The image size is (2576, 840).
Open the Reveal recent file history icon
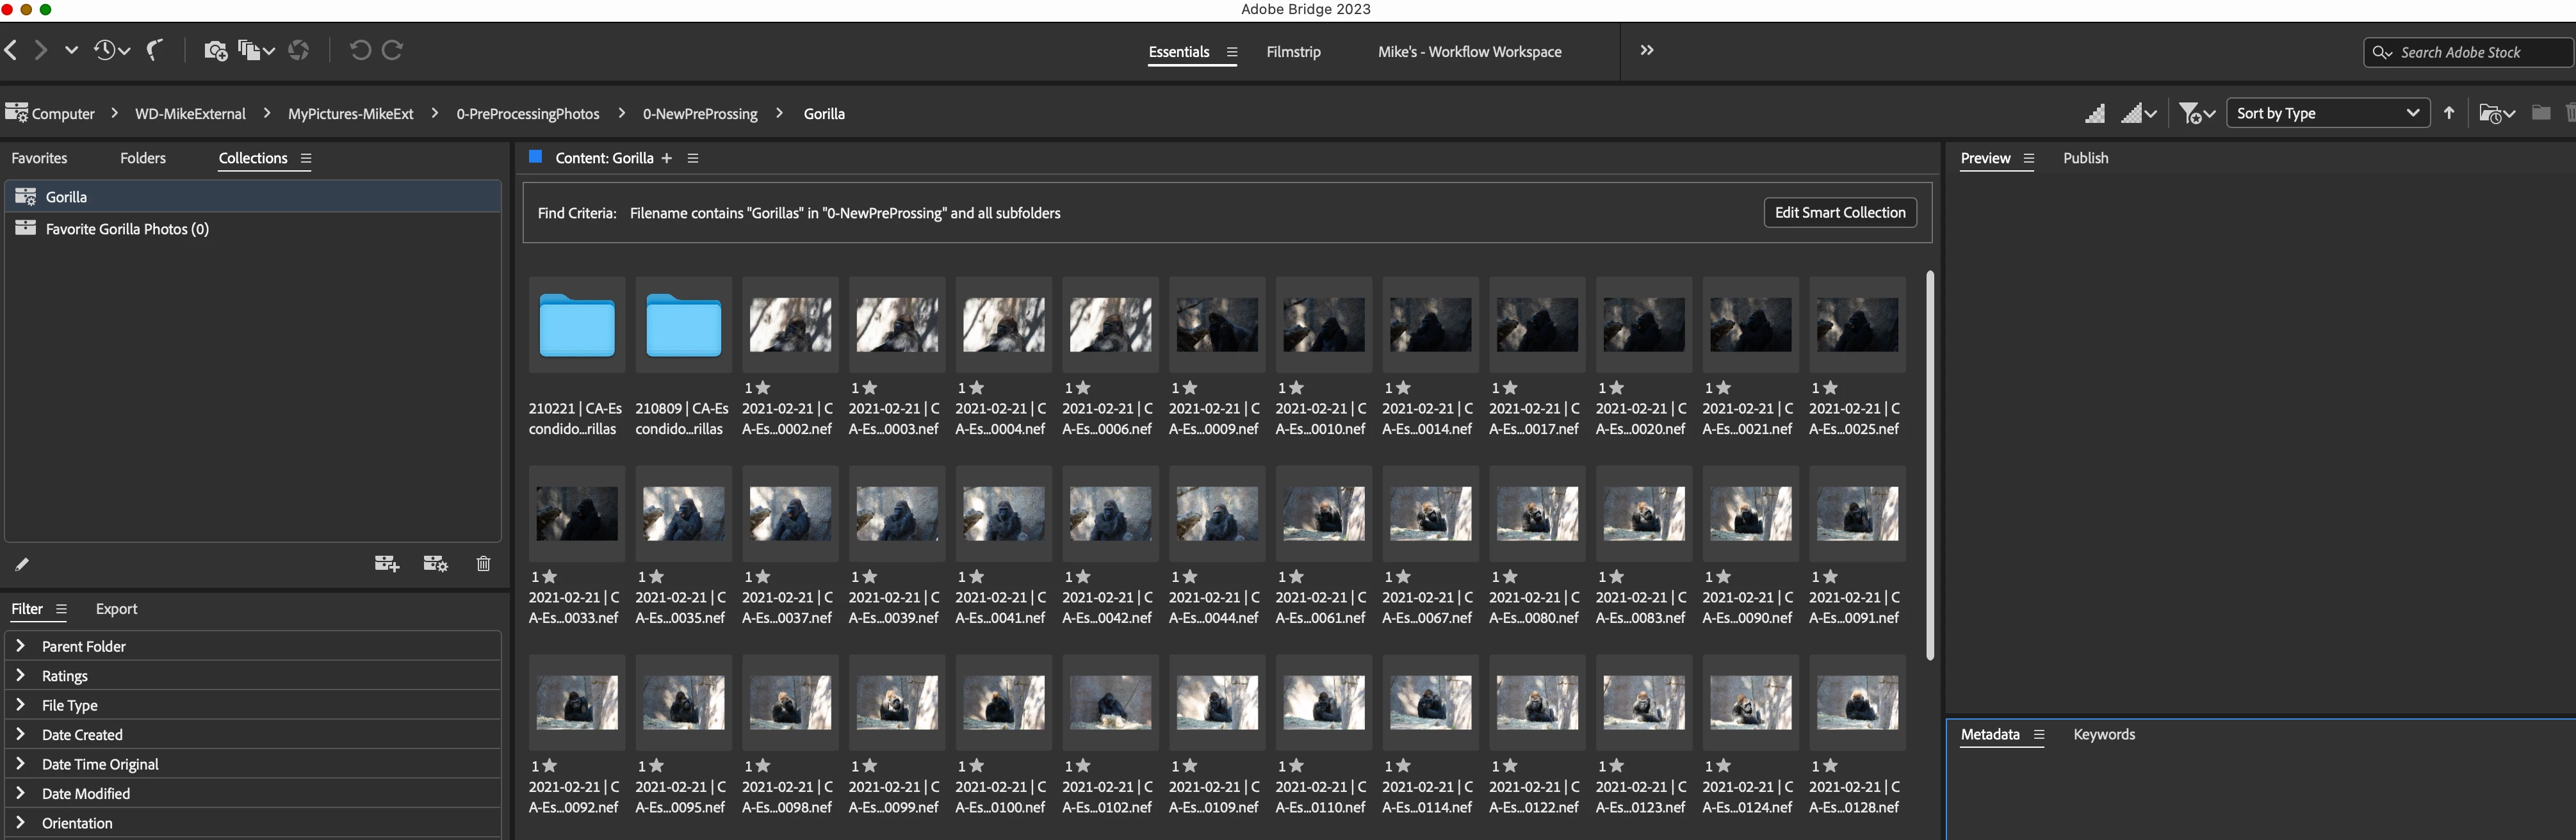click(x=111, y=50)
